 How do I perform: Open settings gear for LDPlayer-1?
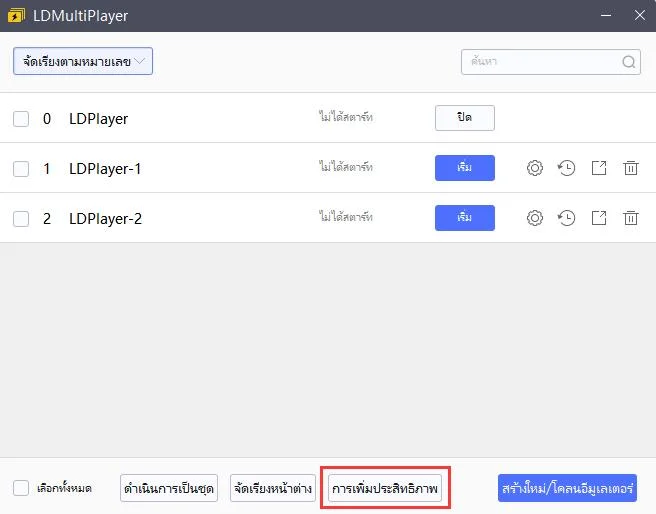pos(535,168)
